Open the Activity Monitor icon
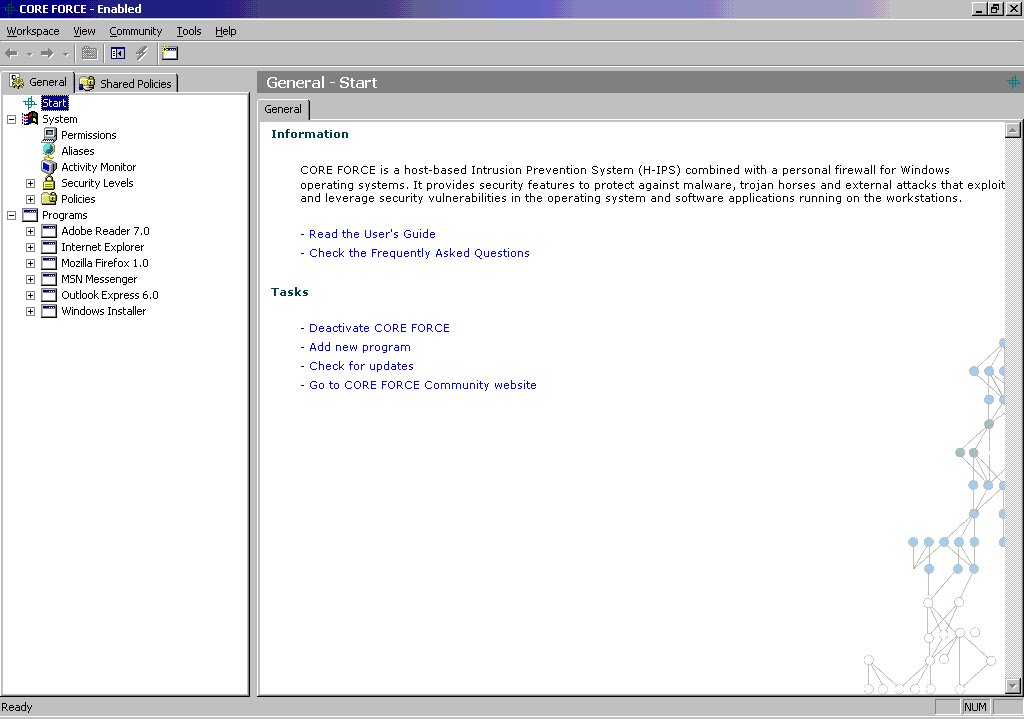The image size is (1024, 719). [x=49, y=167]
